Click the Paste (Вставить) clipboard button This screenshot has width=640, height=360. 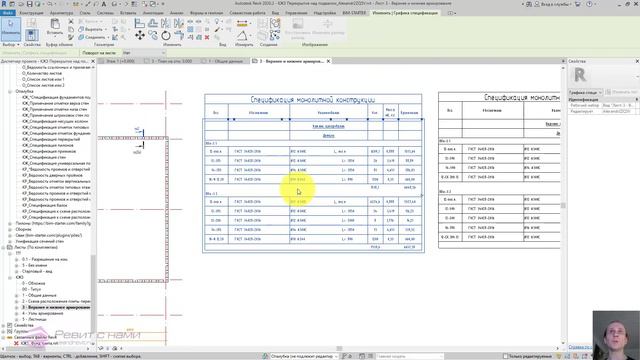55,27
